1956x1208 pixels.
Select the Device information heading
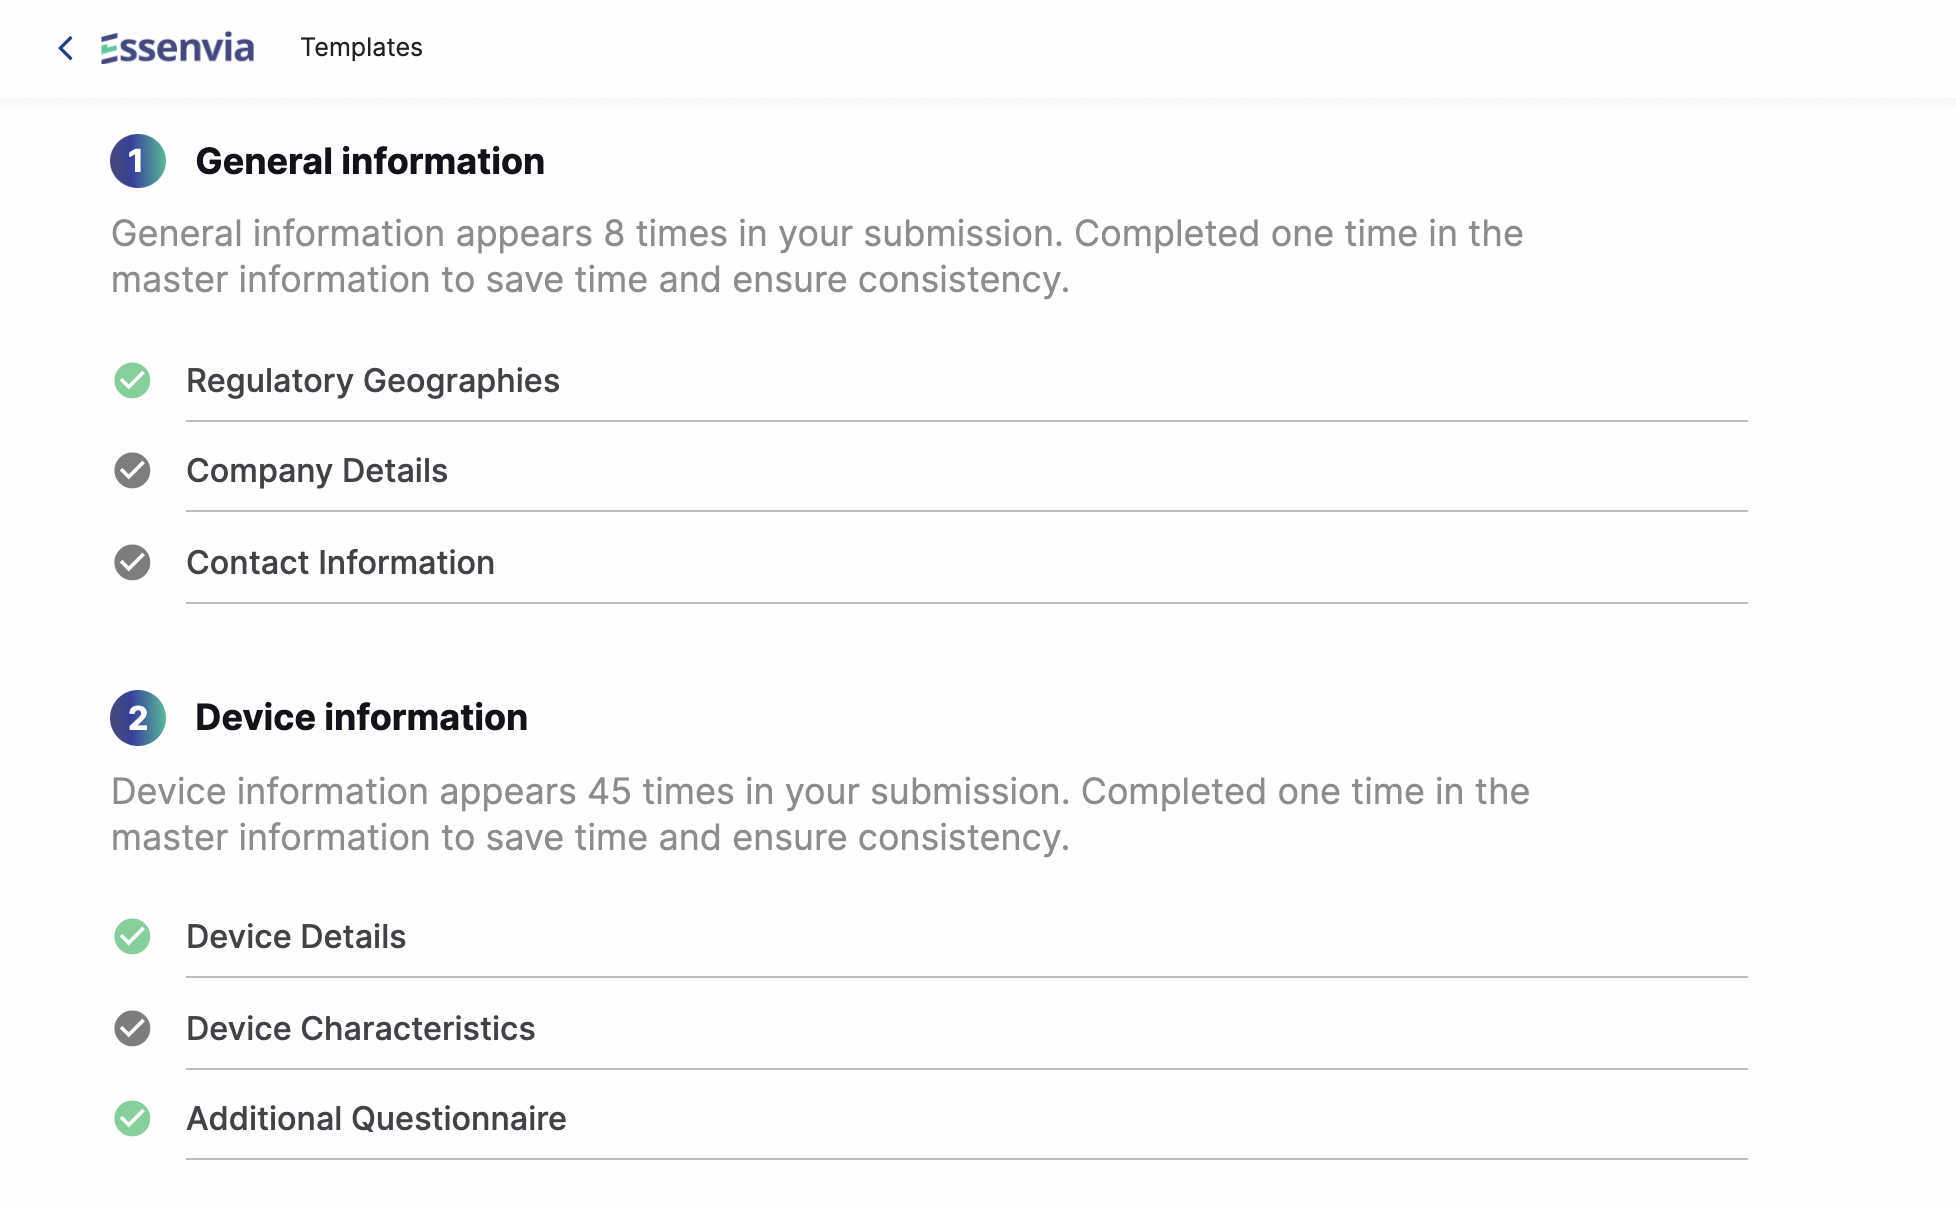361,717
